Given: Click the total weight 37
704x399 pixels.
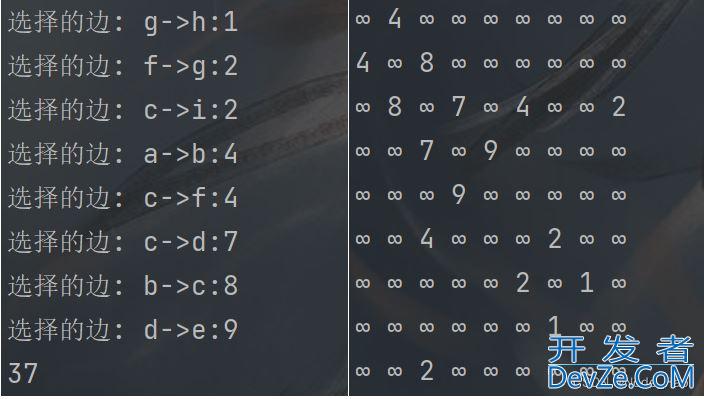Looking at the screenshot, I should 22,373.
